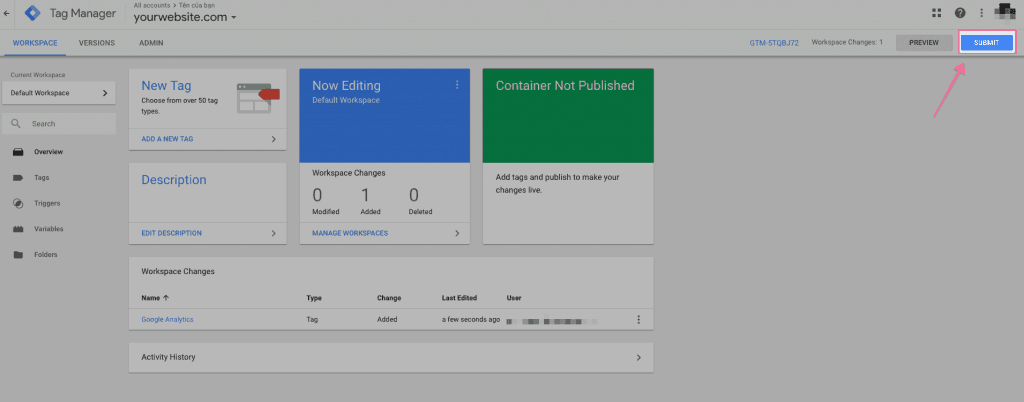The width and height of the screenshot is (1024, 402).
Task: Click the Triggers sidebar icon
Action: pos(18,203)
